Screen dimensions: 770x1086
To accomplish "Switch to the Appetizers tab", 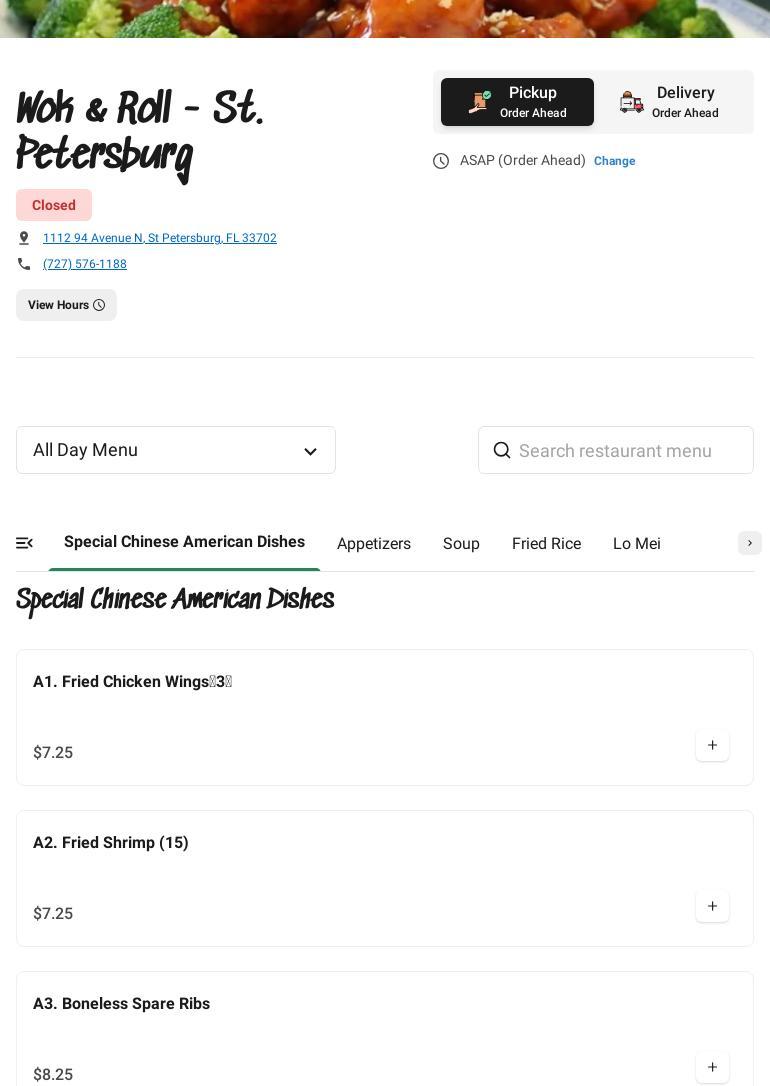I will pyautogui.click(x=374, y=544).
